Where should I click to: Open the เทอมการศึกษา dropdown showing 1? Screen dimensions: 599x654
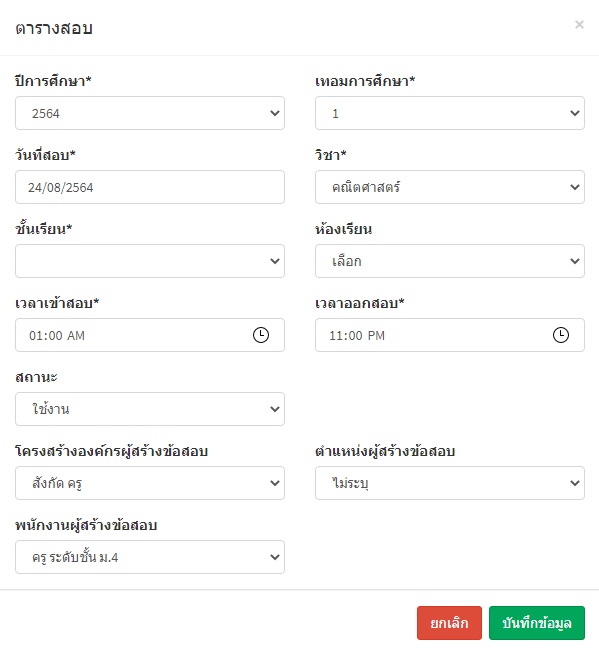pyautogui.click(x=450, y=113)
